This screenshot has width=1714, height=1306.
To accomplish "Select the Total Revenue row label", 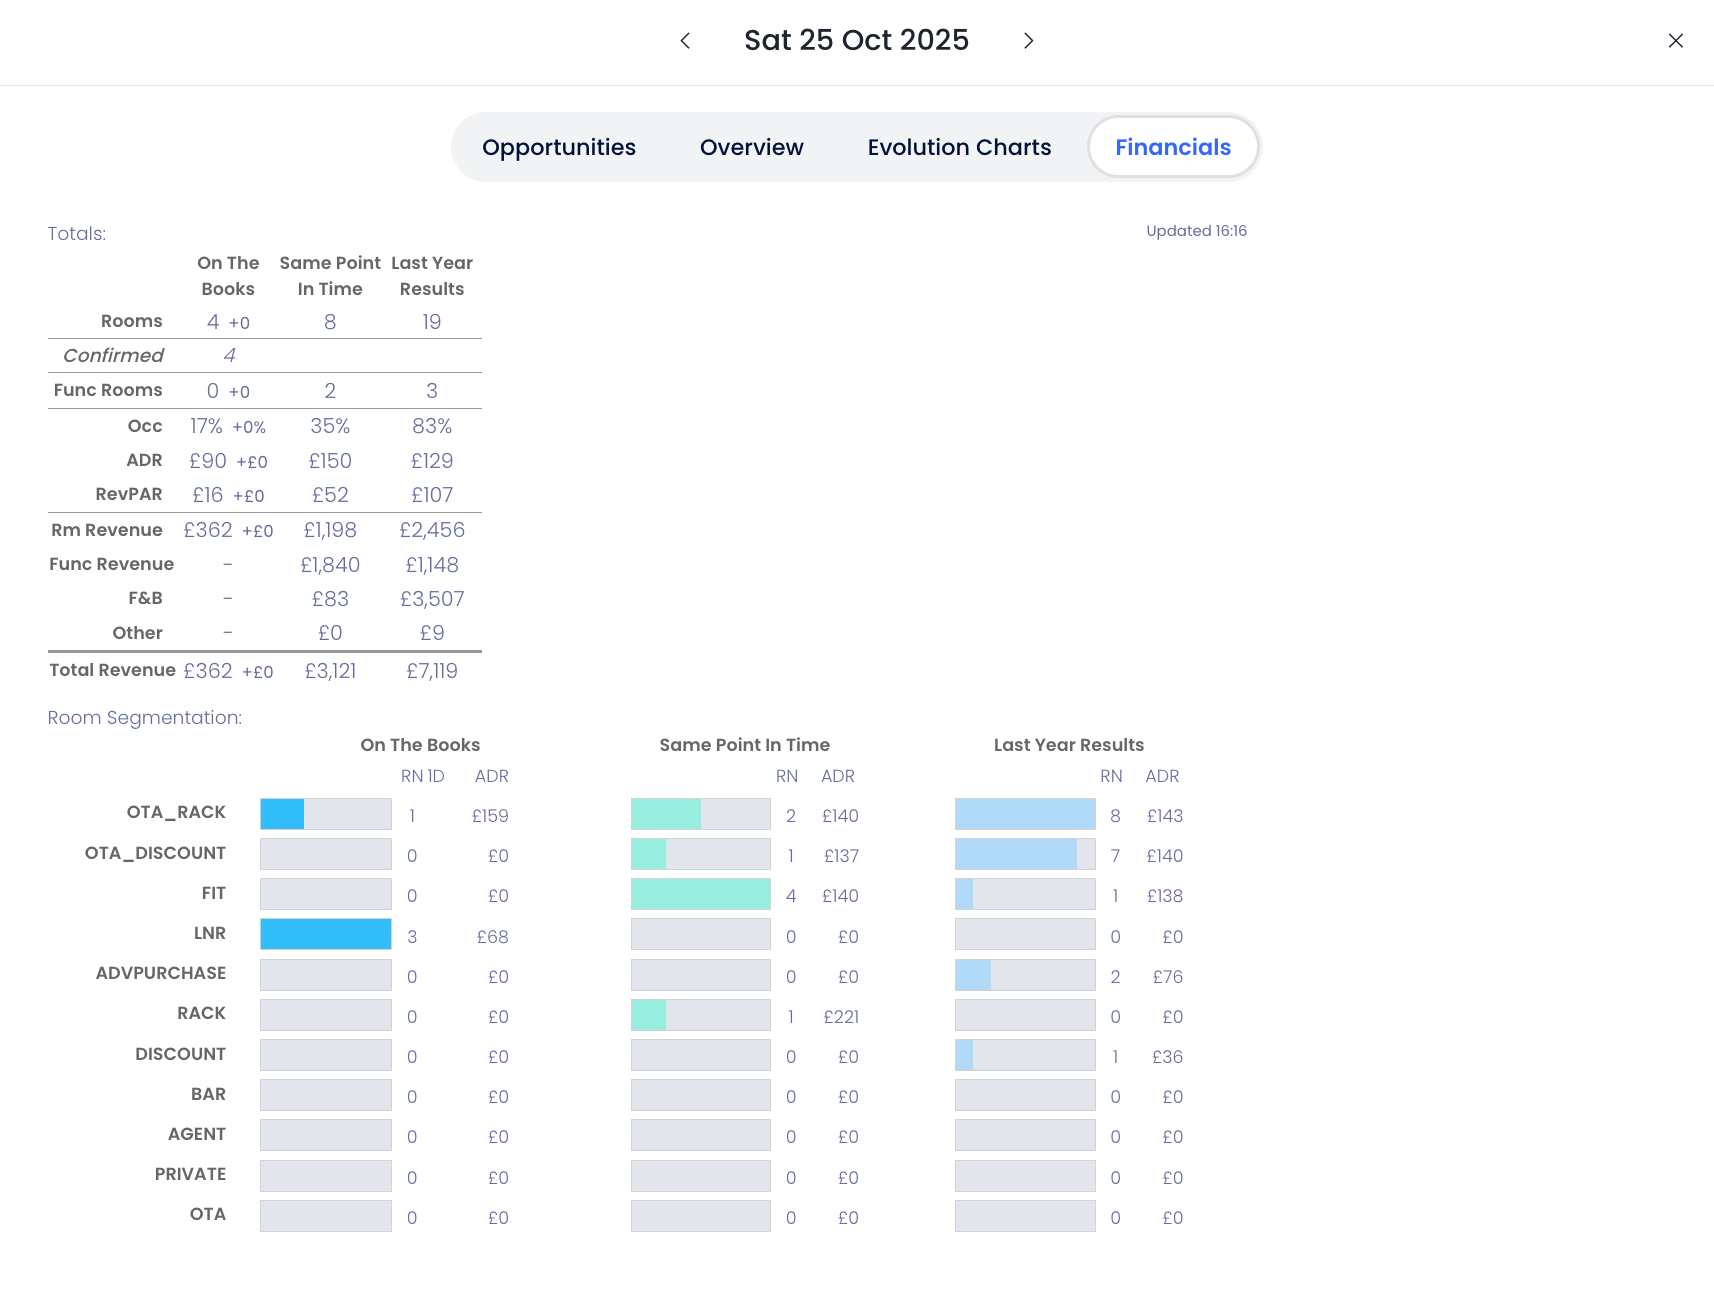I will (112, 670).
